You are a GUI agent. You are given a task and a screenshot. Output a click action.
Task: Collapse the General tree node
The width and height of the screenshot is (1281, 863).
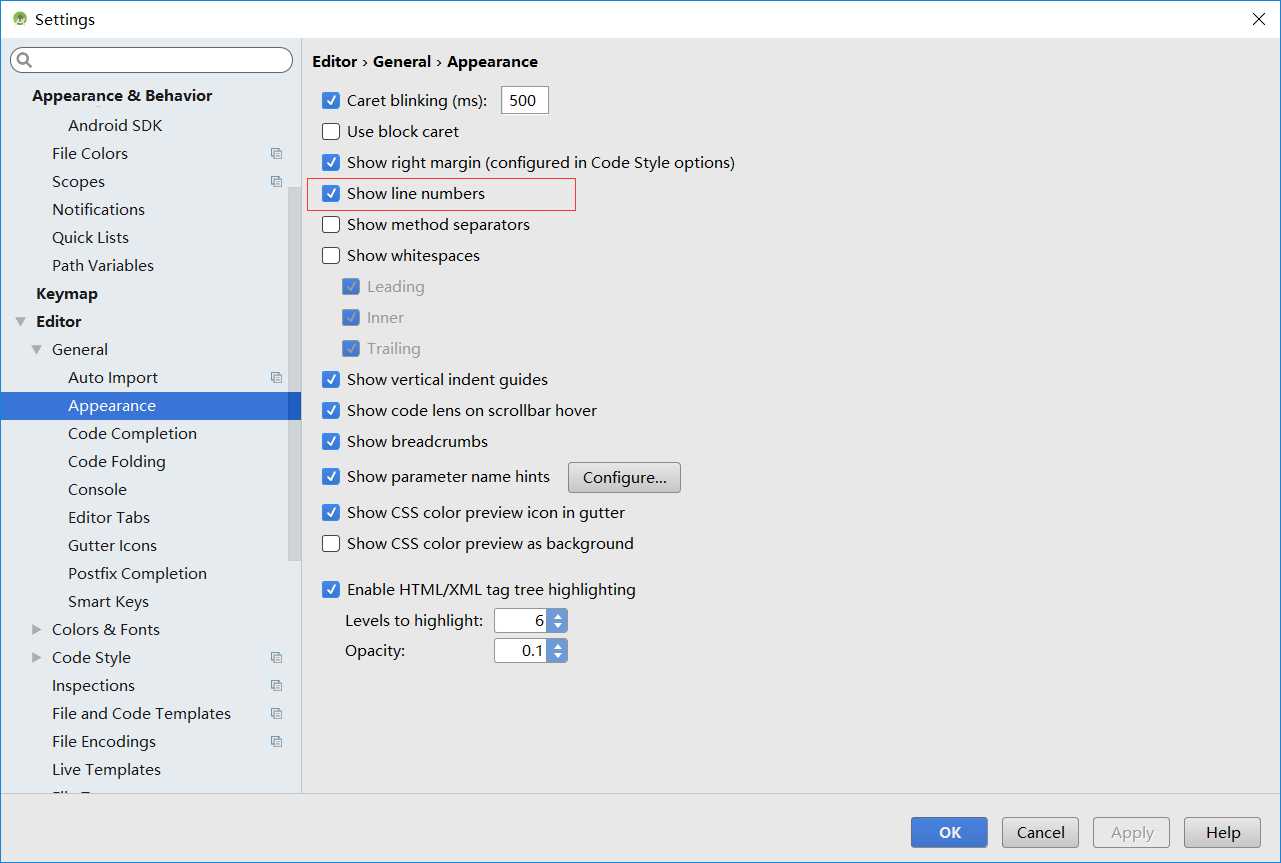(37, 350)
